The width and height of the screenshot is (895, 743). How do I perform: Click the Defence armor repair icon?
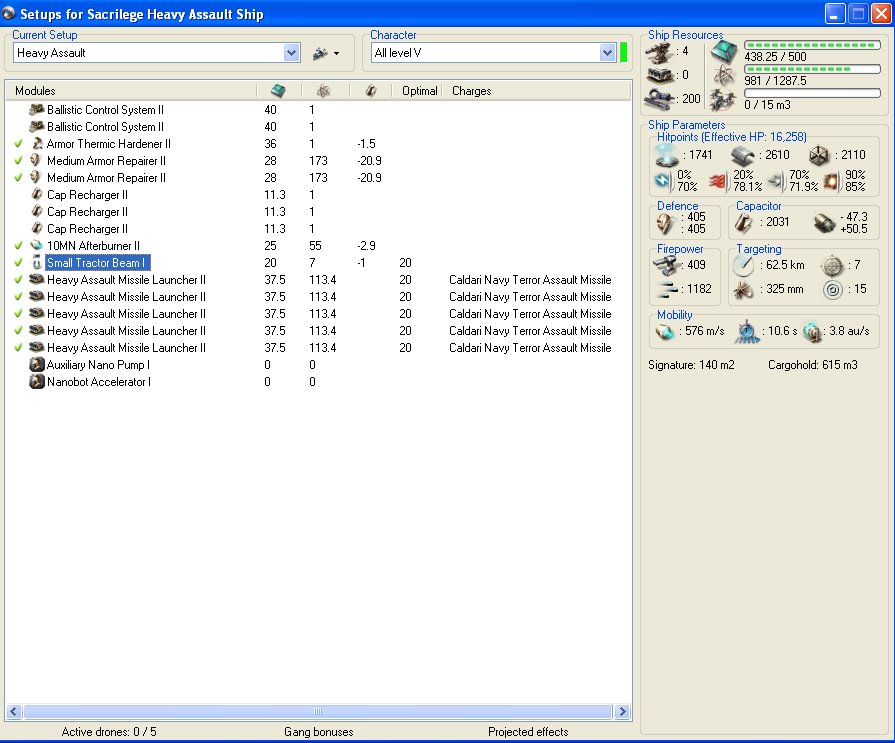tap(666, 223)
